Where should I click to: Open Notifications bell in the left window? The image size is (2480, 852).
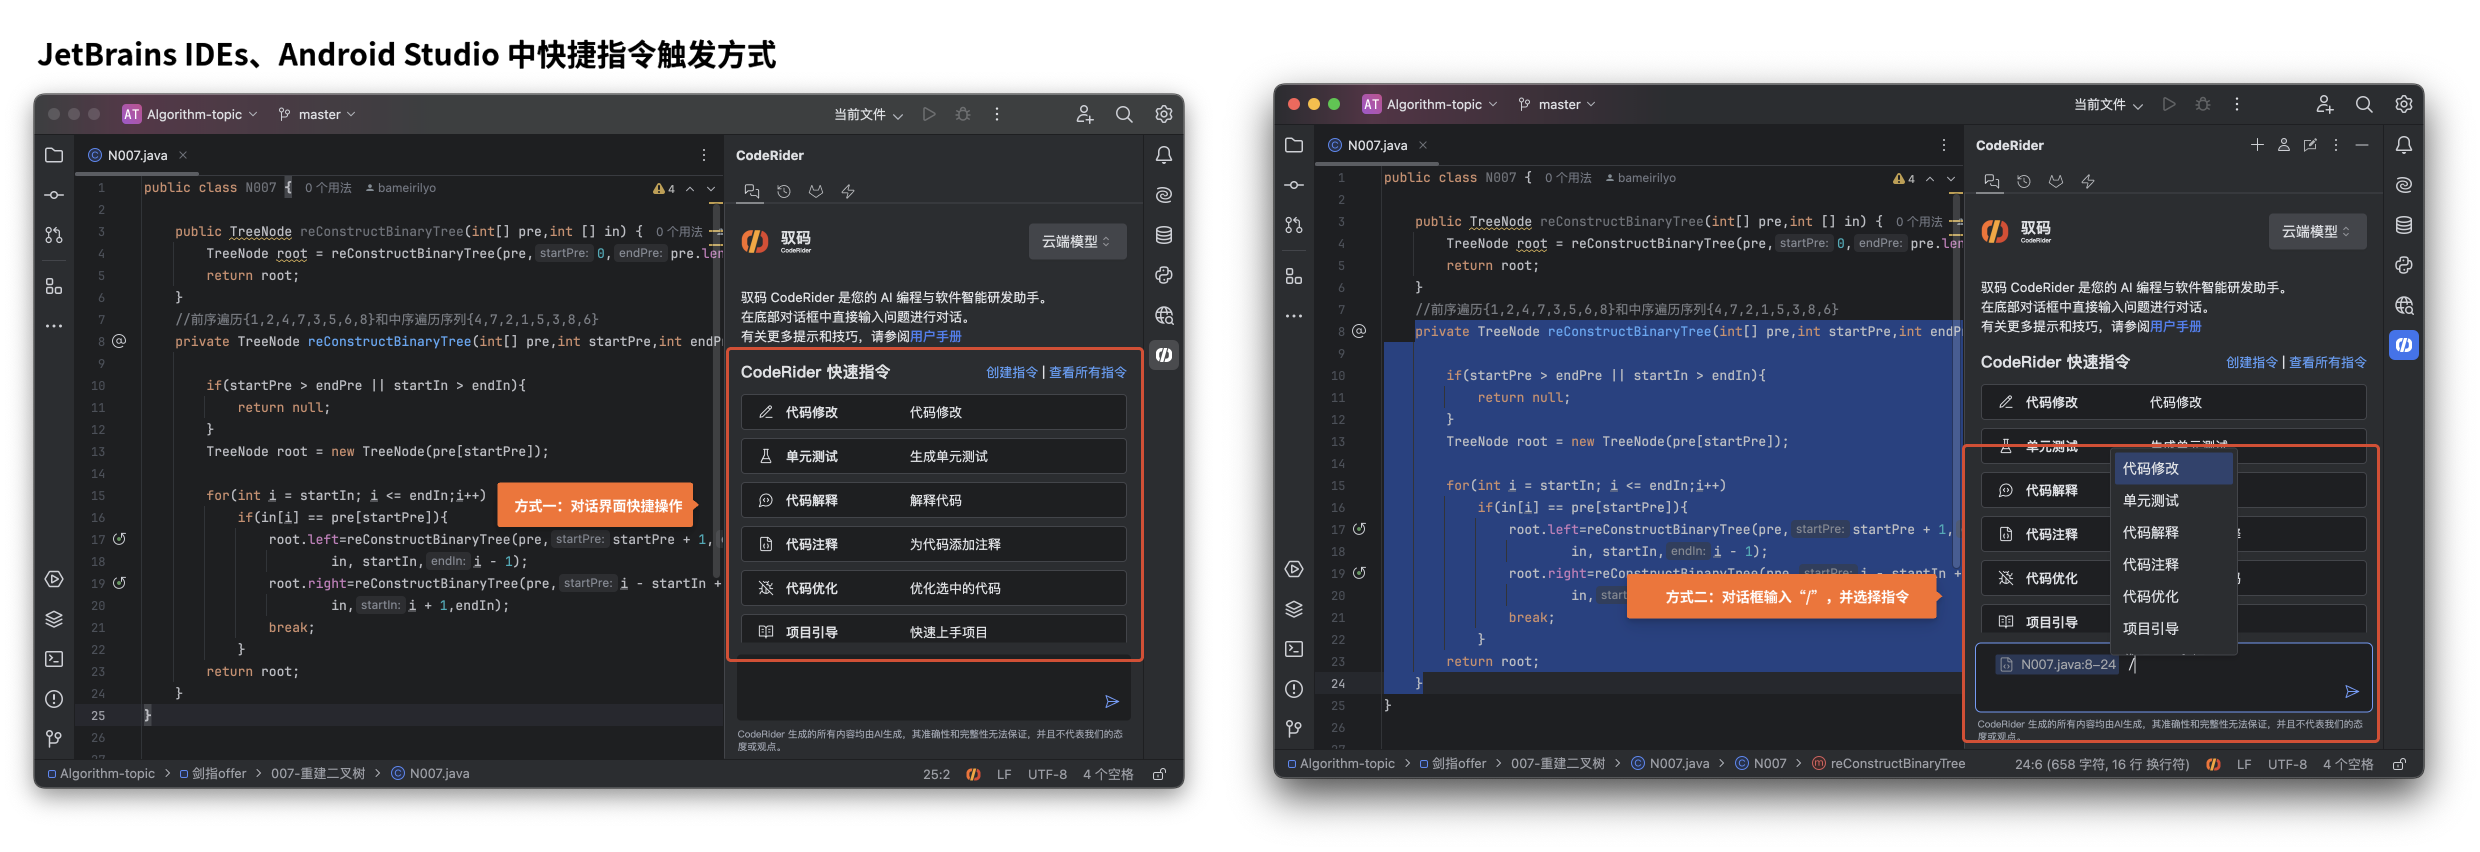pos(1164,155)
